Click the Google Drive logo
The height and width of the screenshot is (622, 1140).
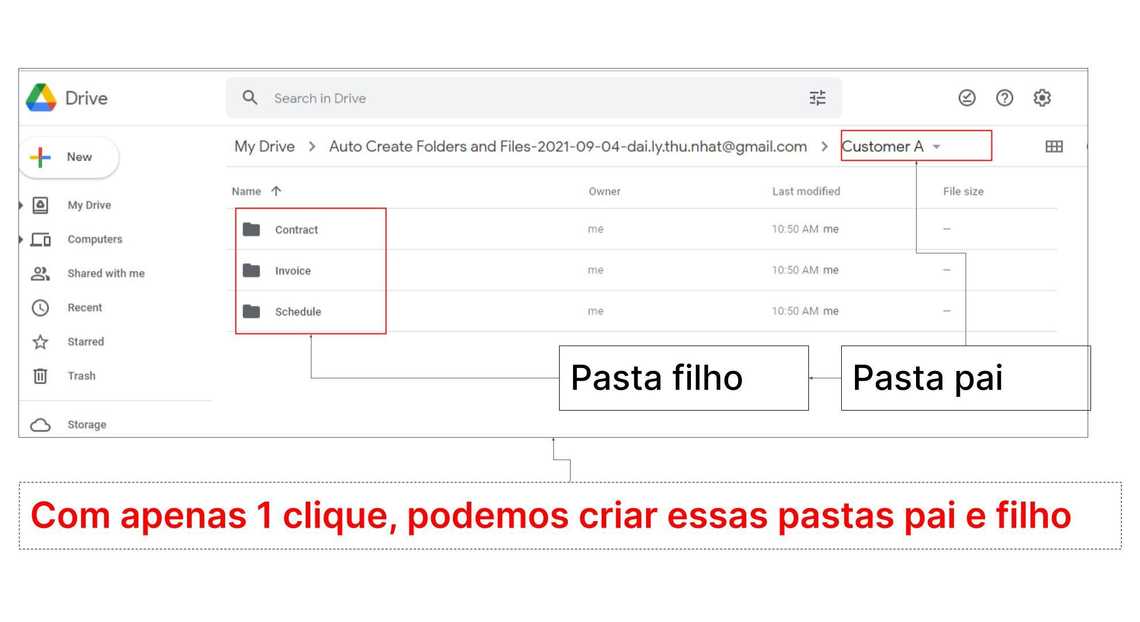click(x=41, y=97)
